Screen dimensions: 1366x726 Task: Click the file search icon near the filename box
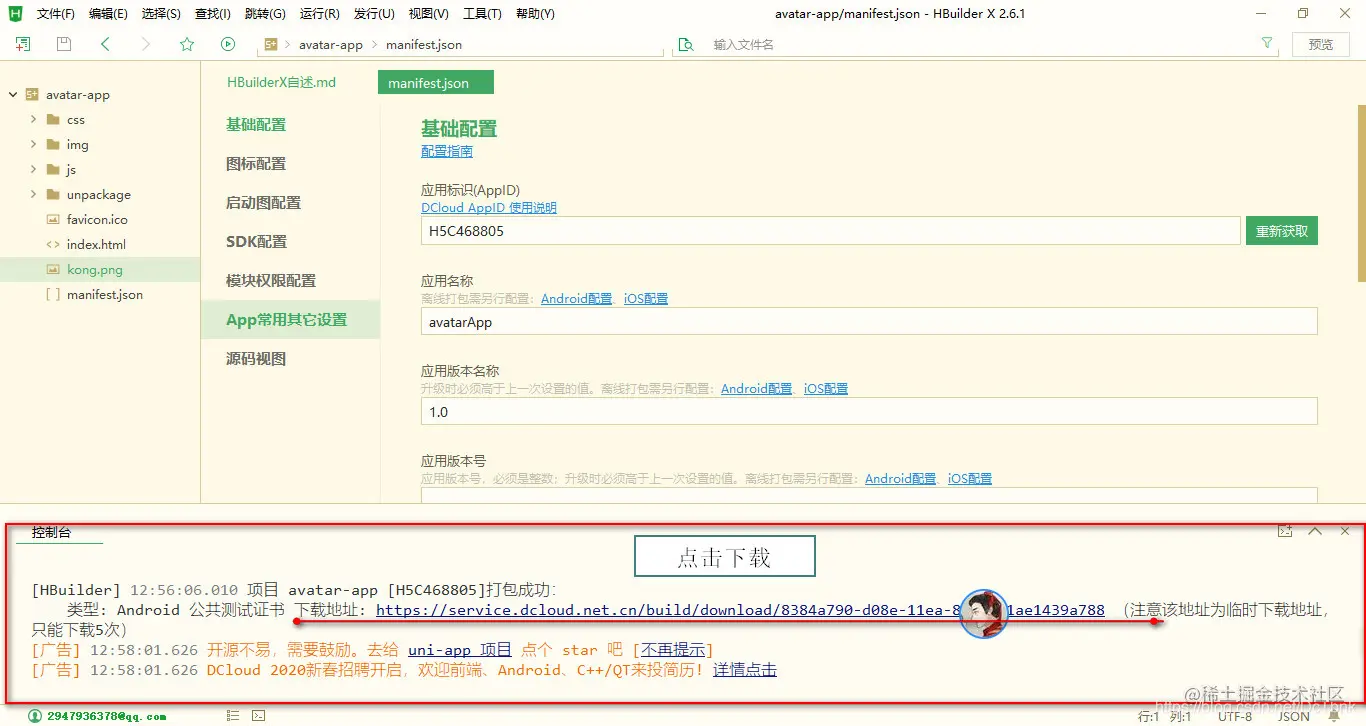point(685,44)
